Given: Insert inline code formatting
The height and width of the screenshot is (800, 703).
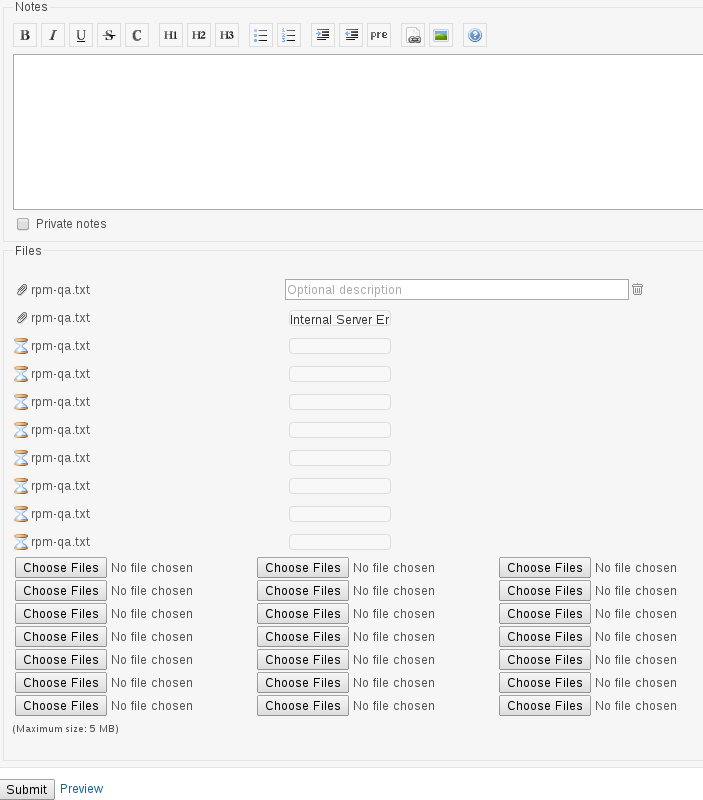Looking at the screenshot, I should (x=137, y=35).
